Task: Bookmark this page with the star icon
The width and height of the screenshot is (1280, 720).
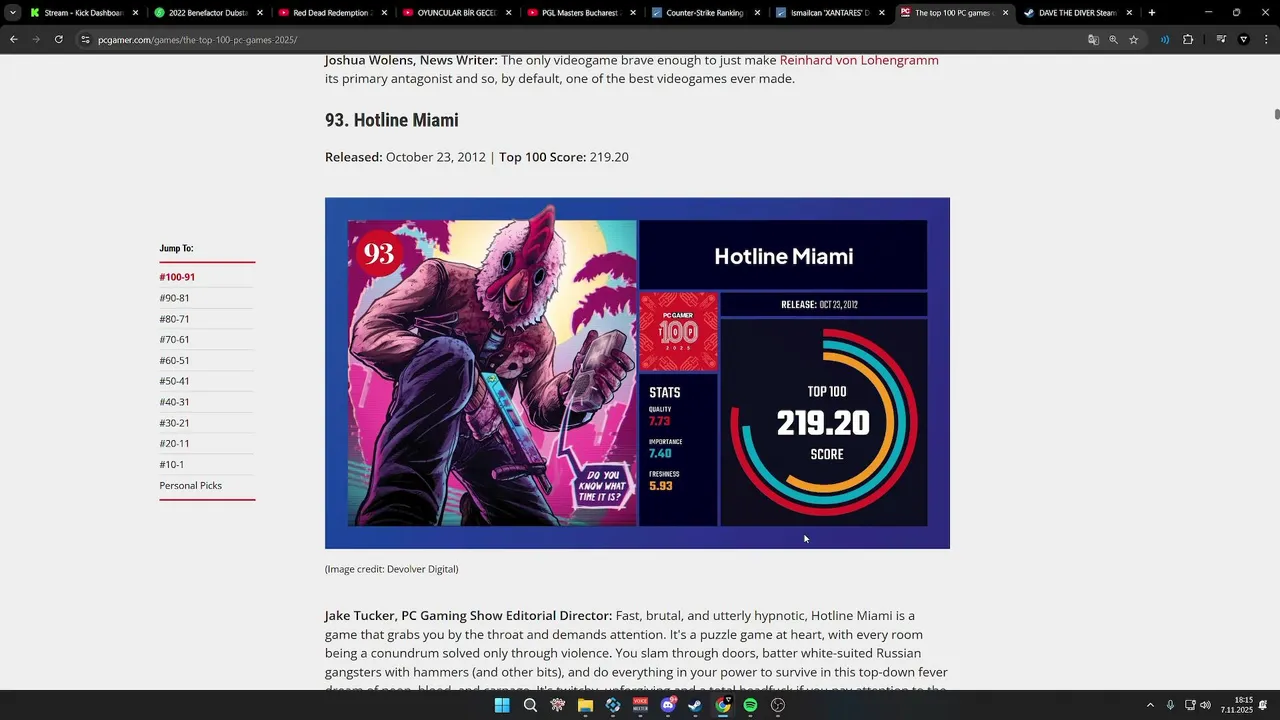Action: (x=1134, y=39)
